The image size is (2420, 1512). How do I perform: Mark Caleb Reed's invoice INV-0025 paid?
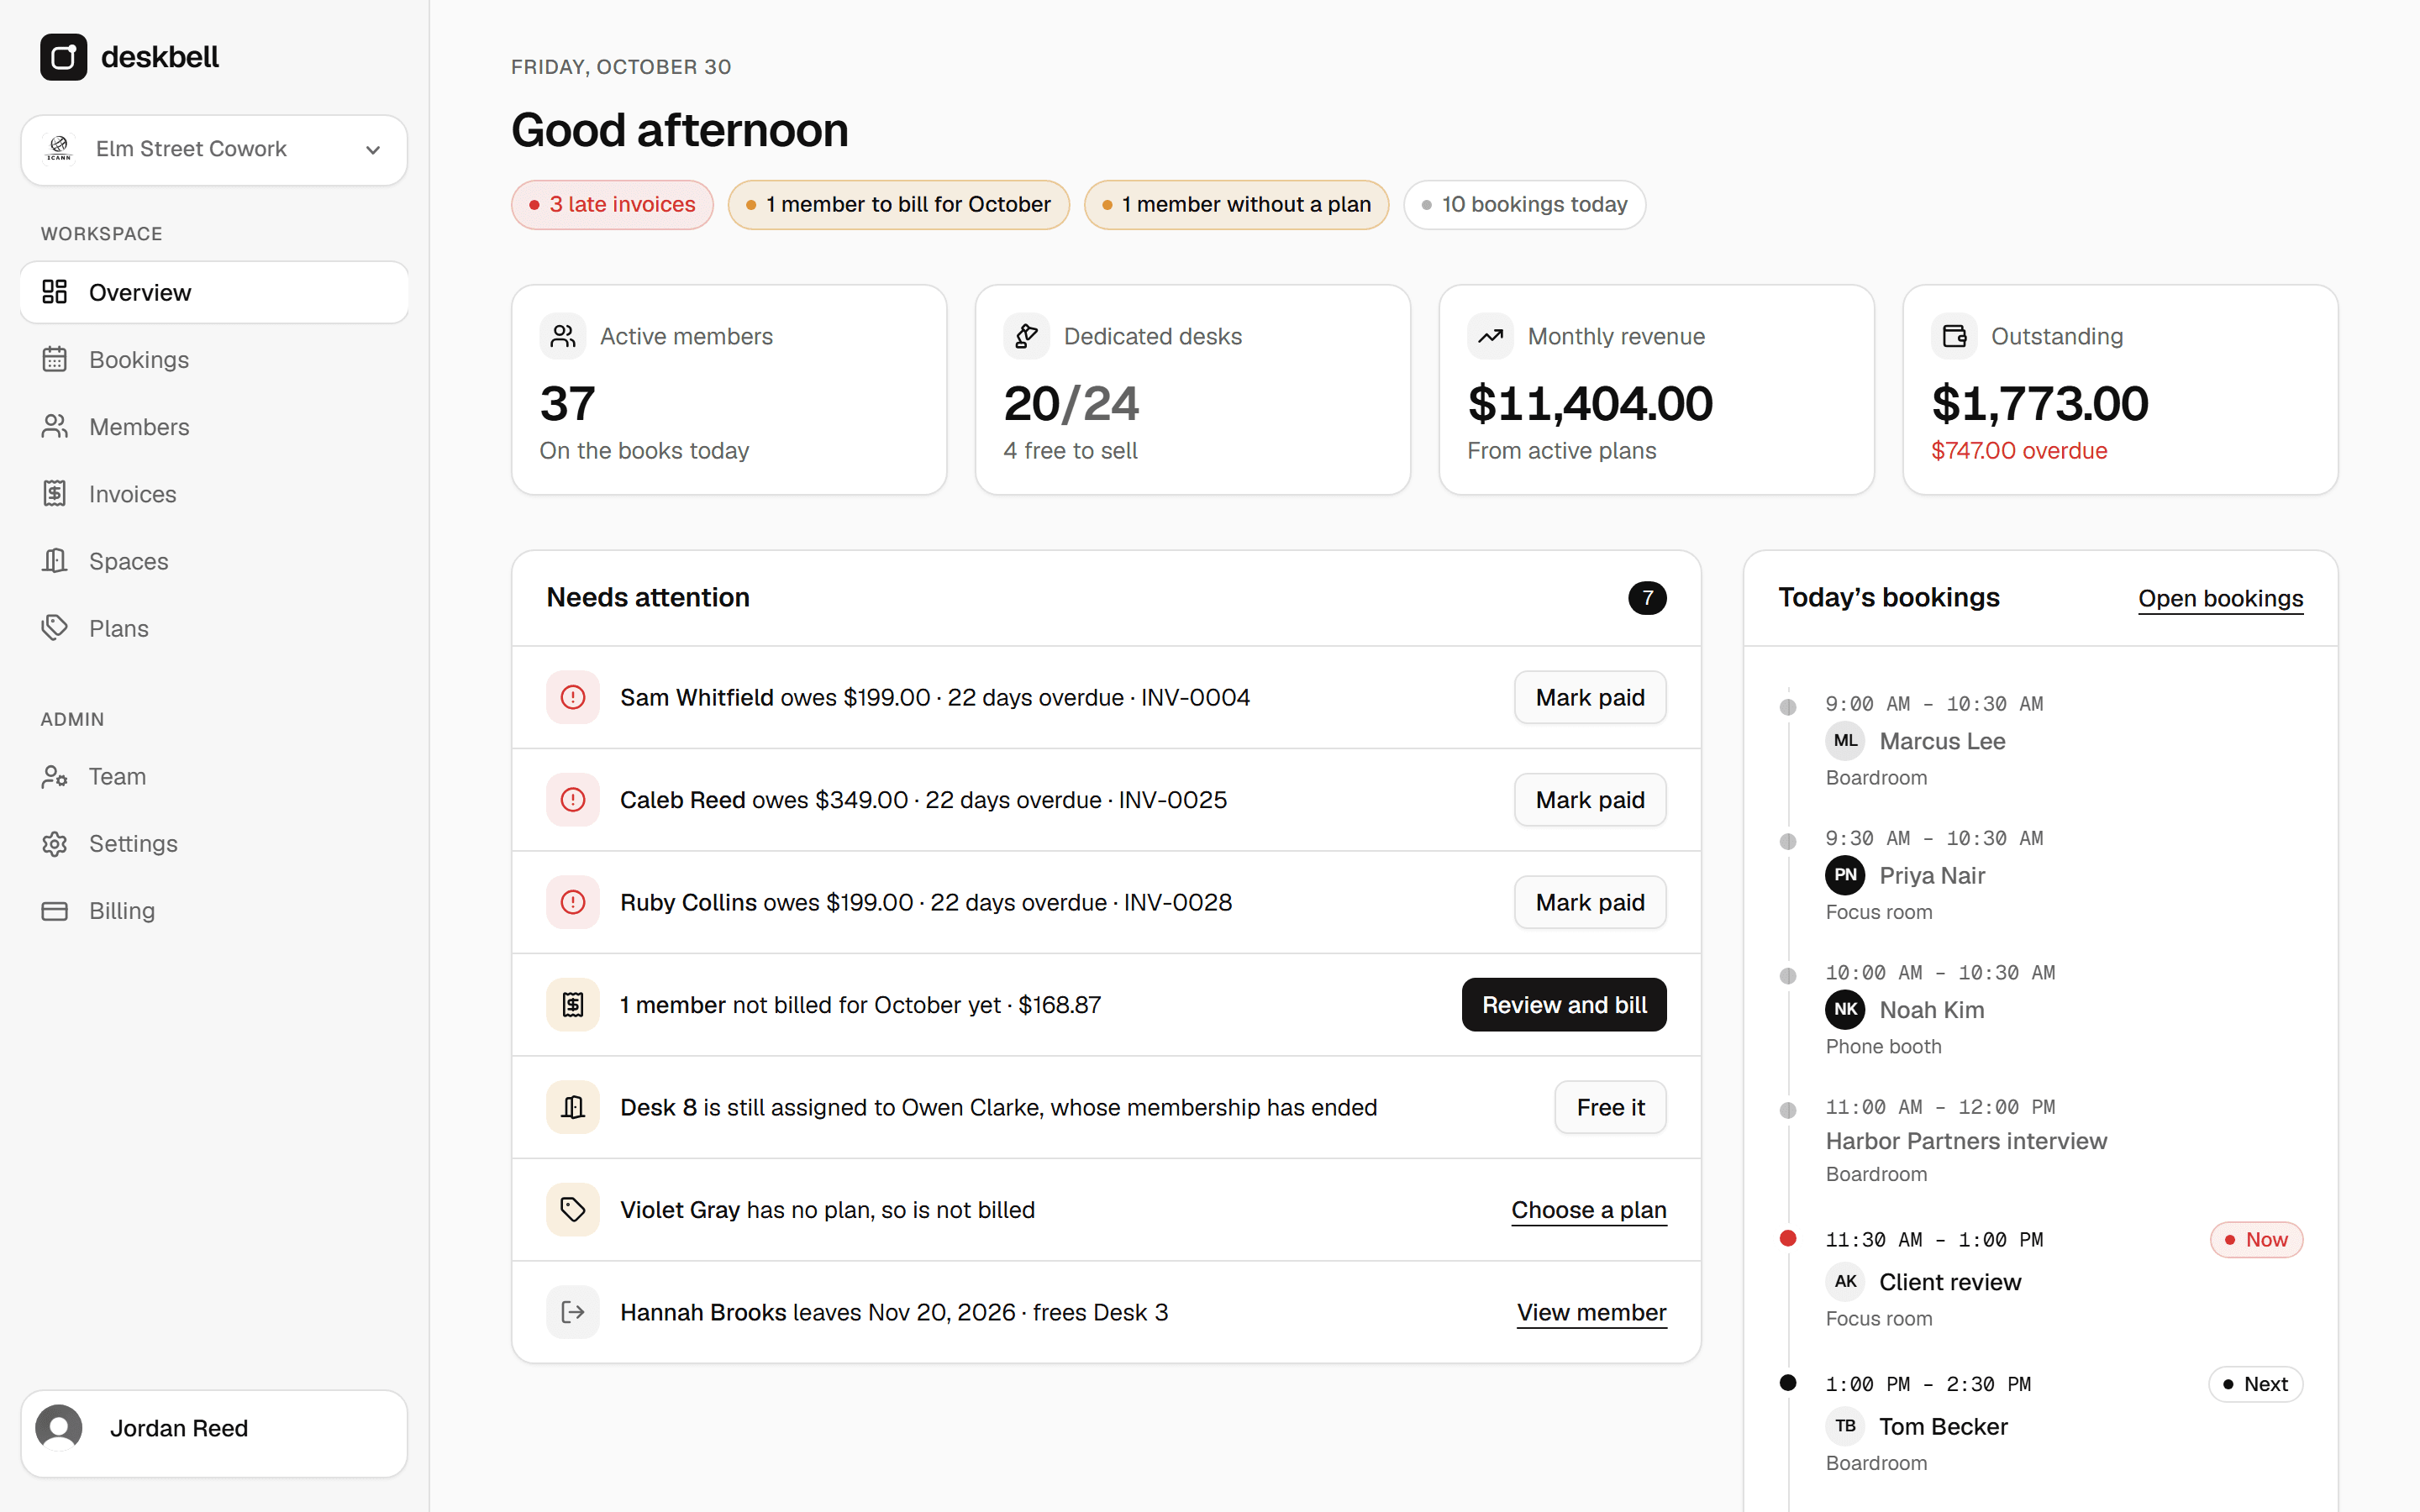1590,800
